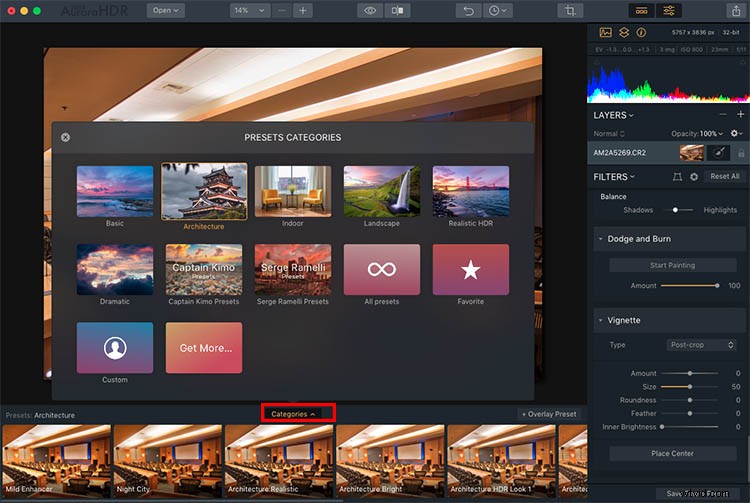
Task: Toggle the compare before/after split view
Action: tap(397, 11)
